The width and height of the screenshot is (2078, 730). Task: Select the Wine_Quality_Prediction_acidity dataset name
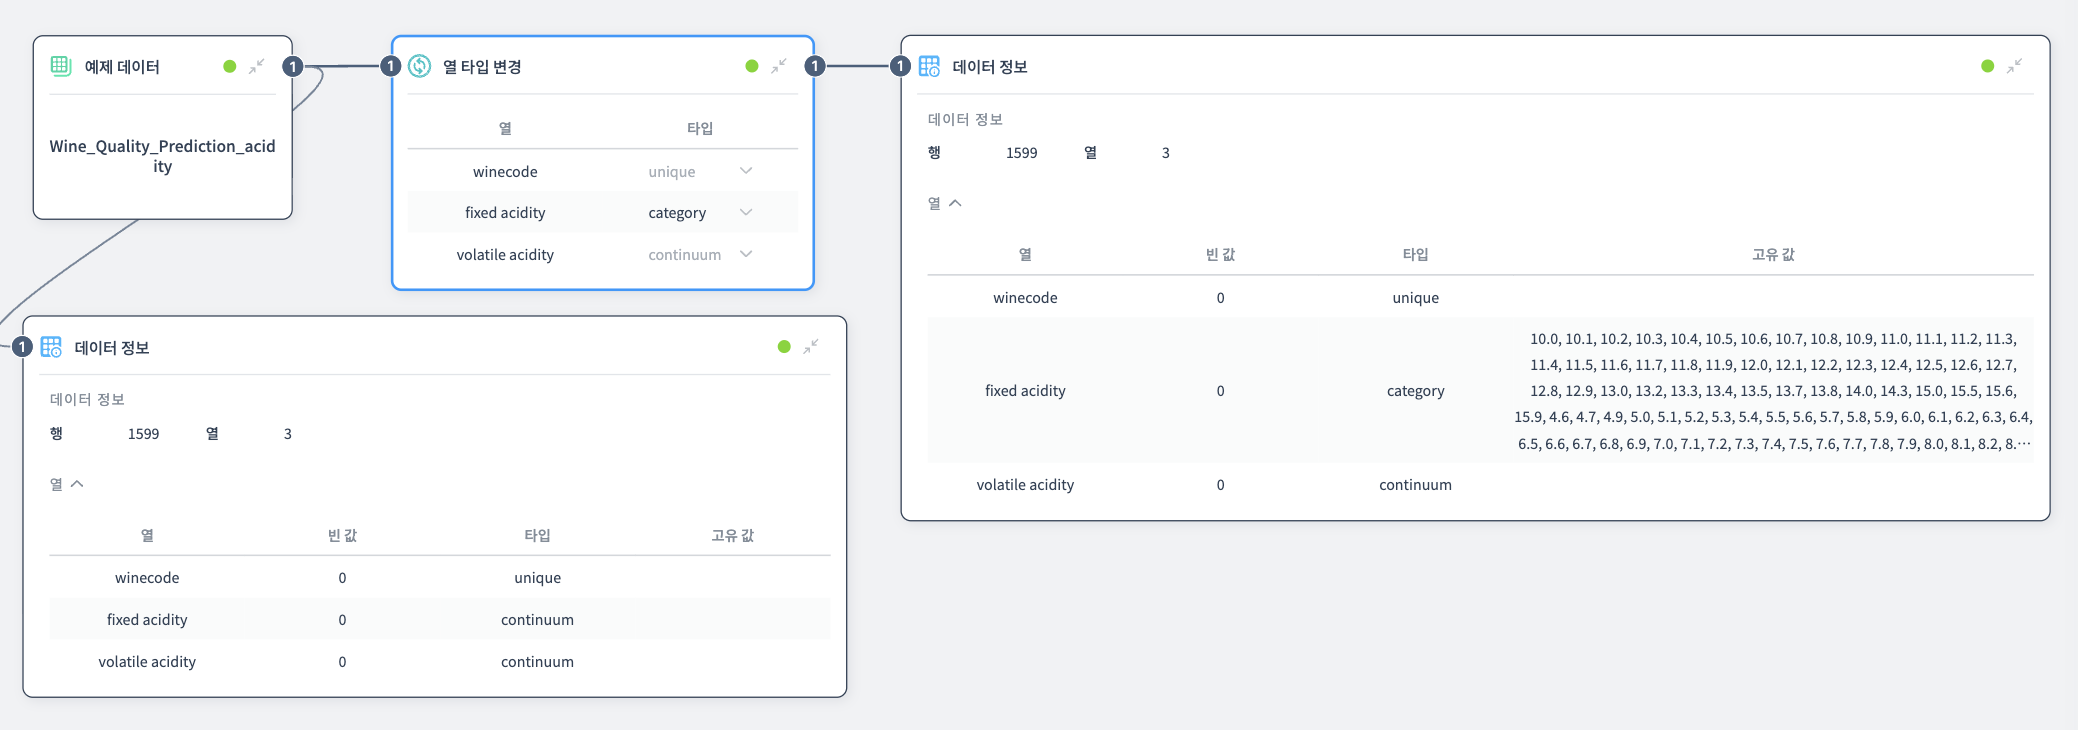(162, 156)
